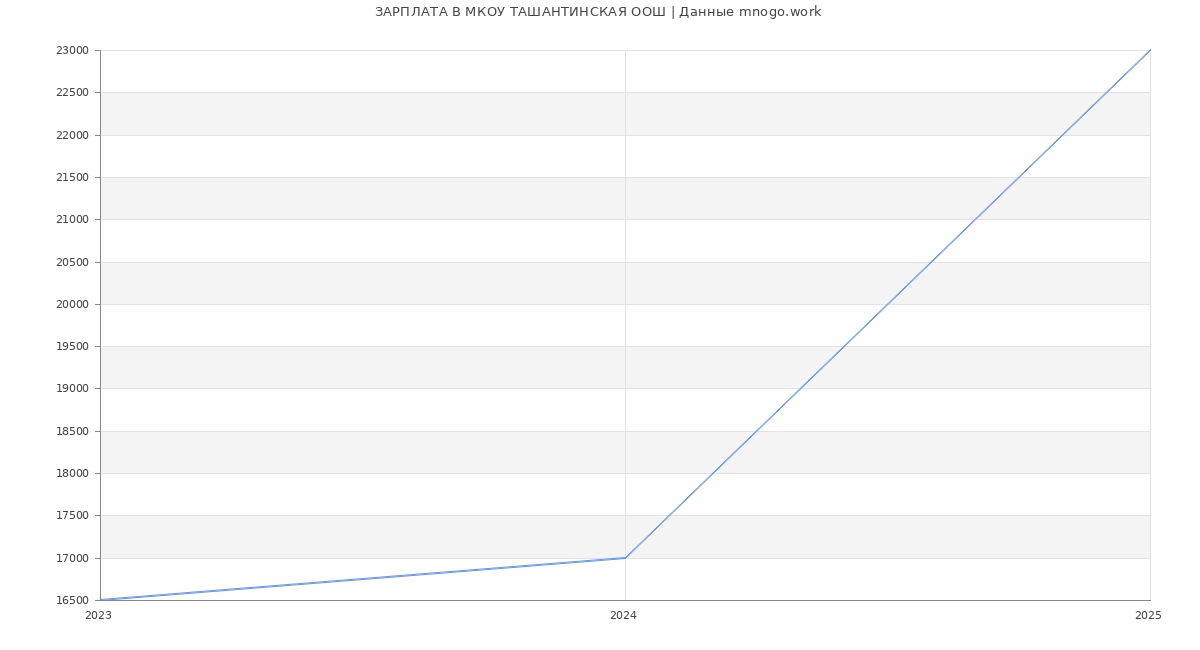Click the line's peak point at 2025

click(x=1149, y=51)
